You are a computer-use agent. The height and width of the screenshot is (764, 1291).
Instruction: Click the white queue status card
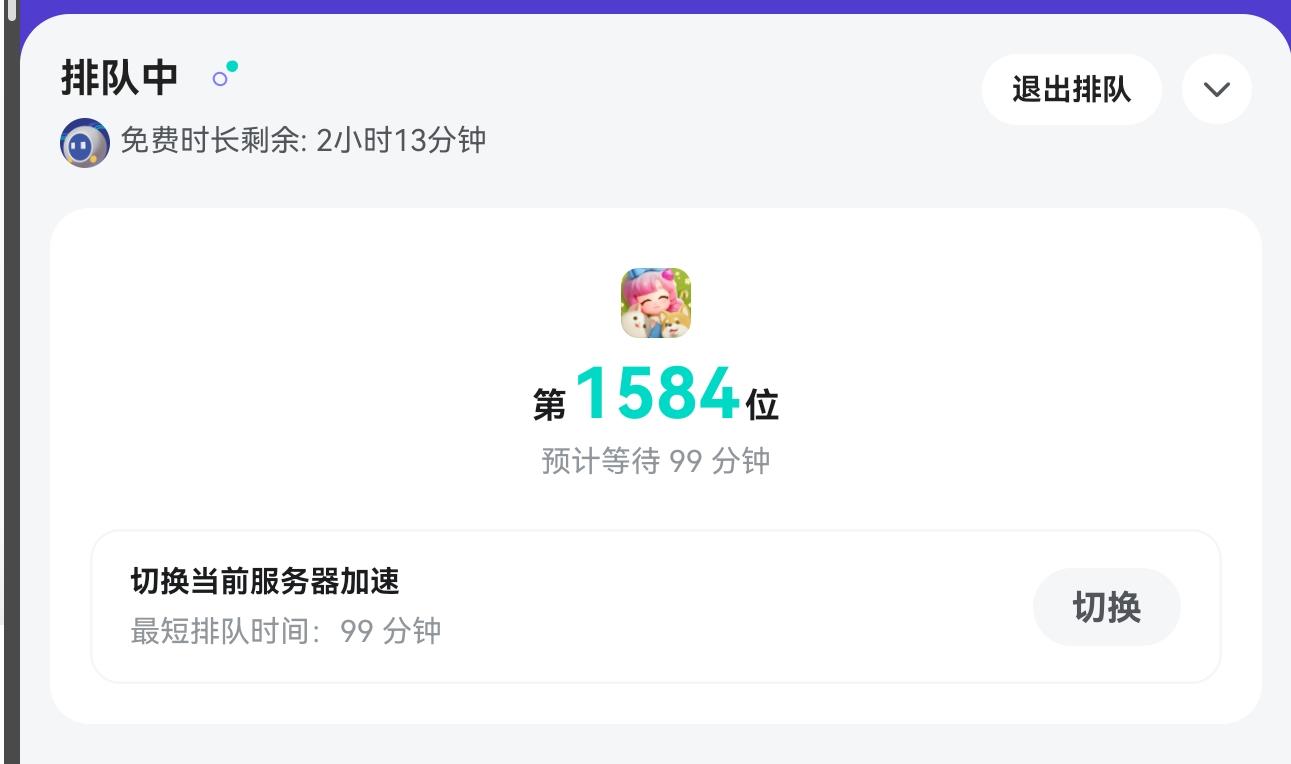pos(656,466)
